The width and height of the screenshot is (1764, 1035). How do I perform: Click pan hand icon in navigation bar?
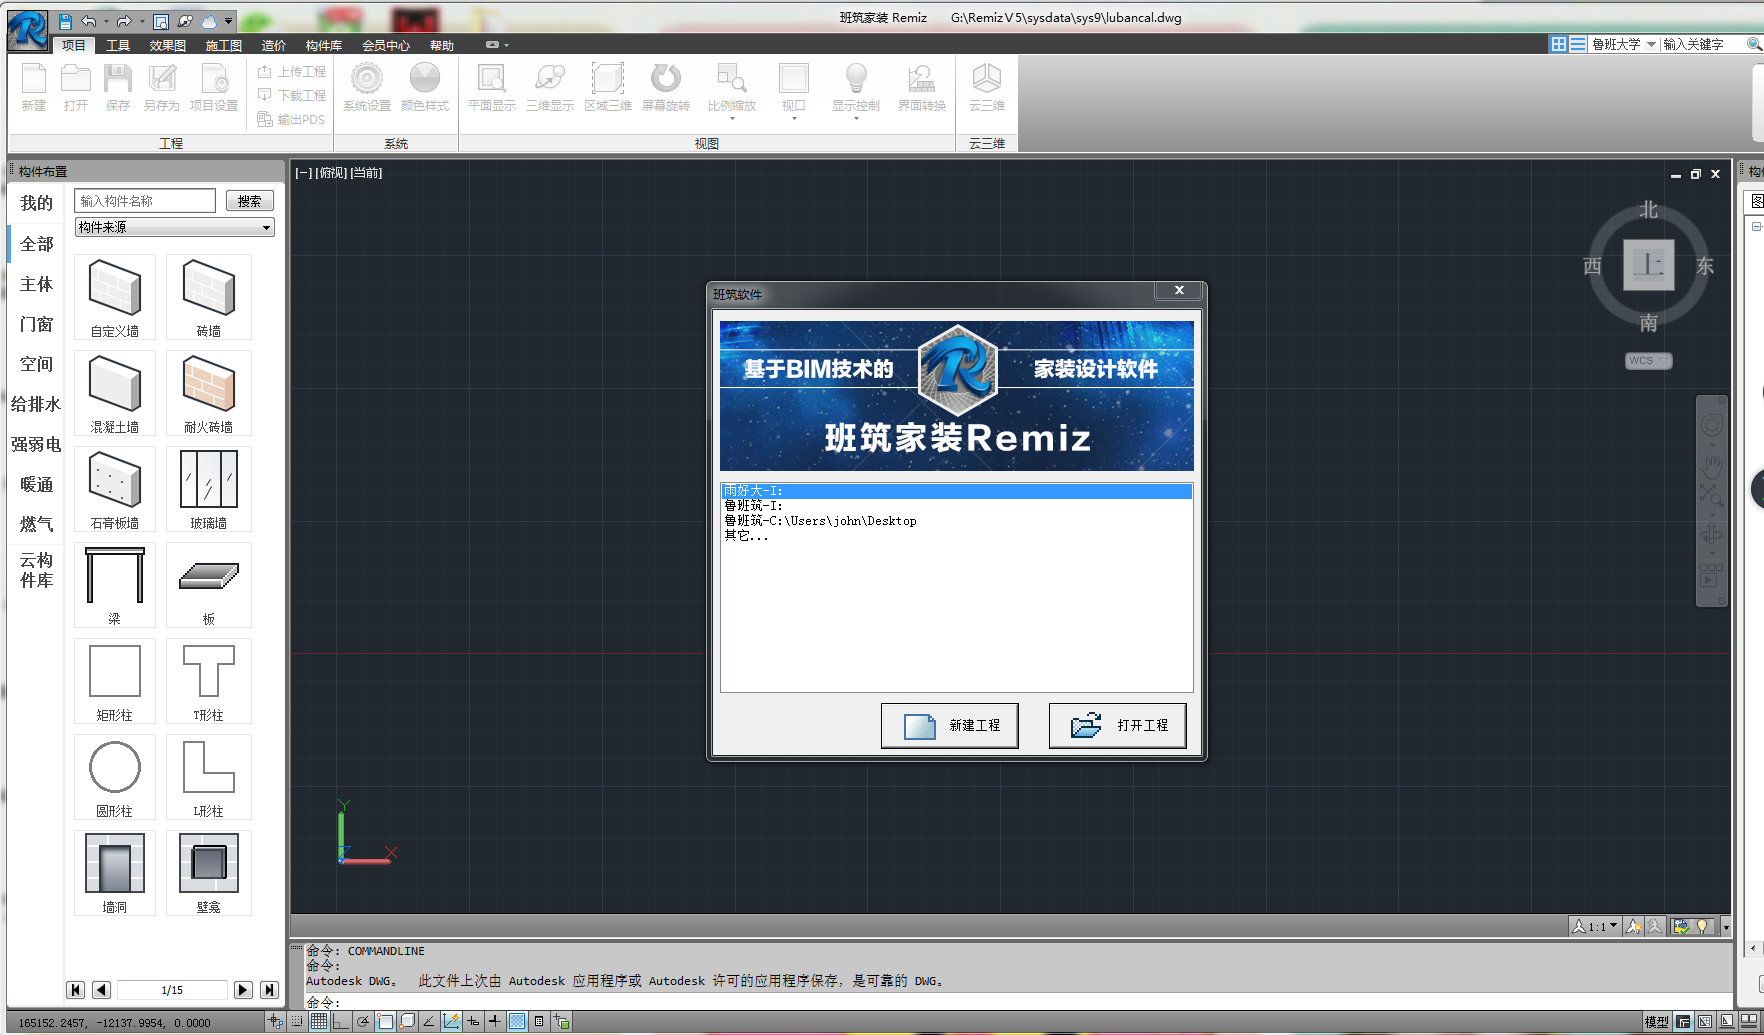(1711, 466)
